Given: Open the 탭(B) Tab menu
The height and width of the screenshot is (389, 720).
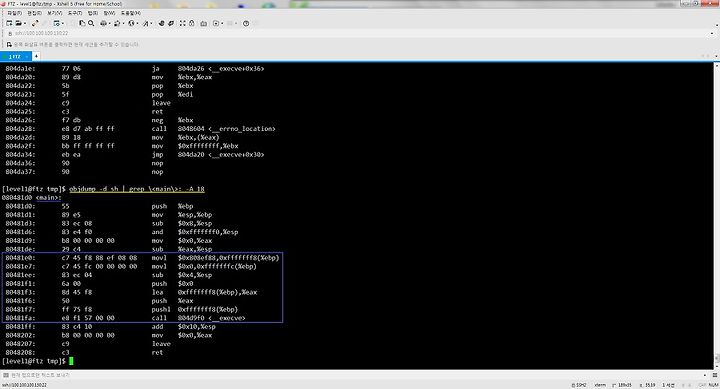Looking at the screenshot, I should tap(93, 13).
